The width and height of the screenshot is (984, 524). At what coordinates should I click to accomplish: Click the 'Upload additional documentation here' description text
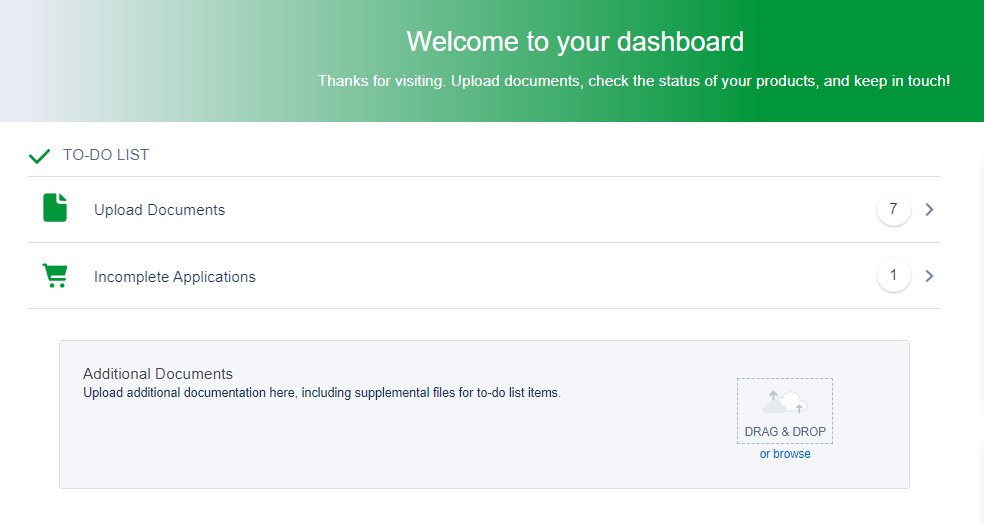(x=322, y=393)
